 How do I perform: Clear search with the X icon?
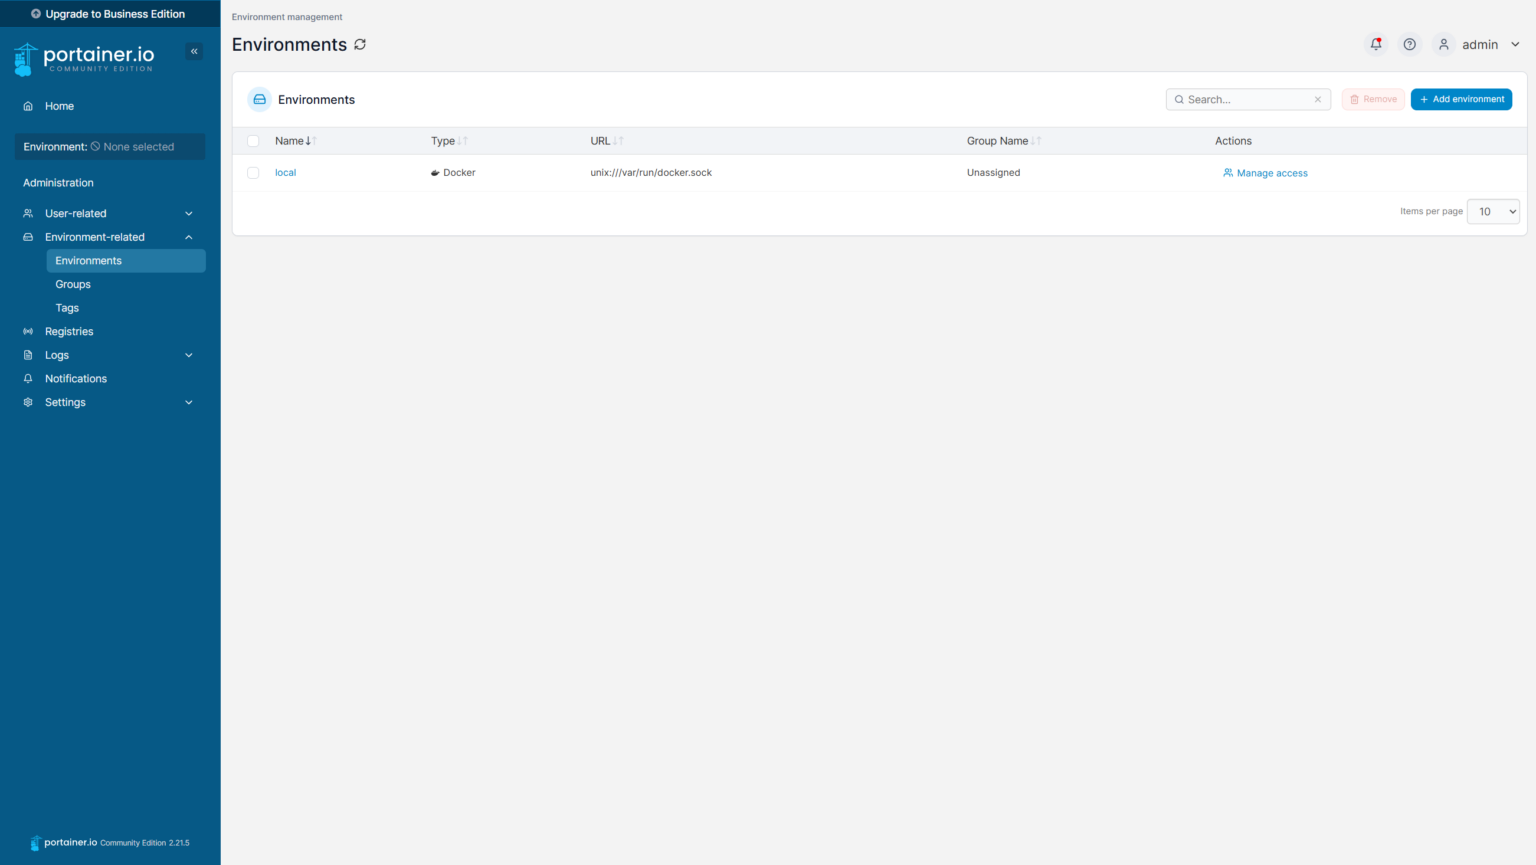pyautogui.click(x=1318, y=100)
